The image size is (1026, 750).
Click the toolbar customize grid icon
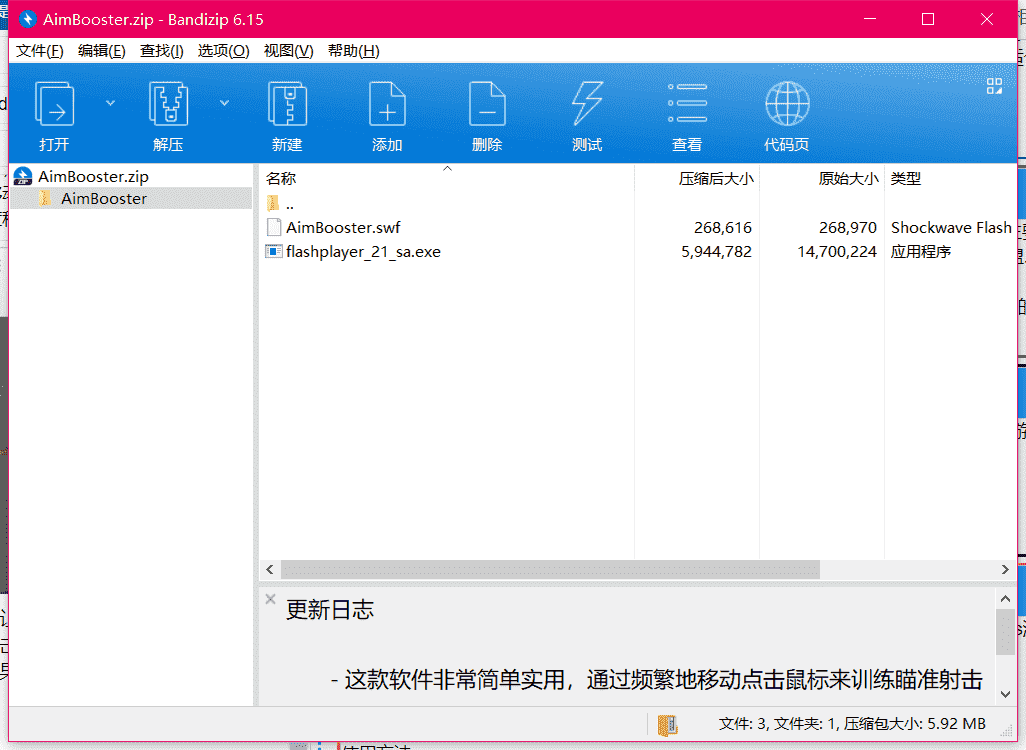tap(995, 86)
